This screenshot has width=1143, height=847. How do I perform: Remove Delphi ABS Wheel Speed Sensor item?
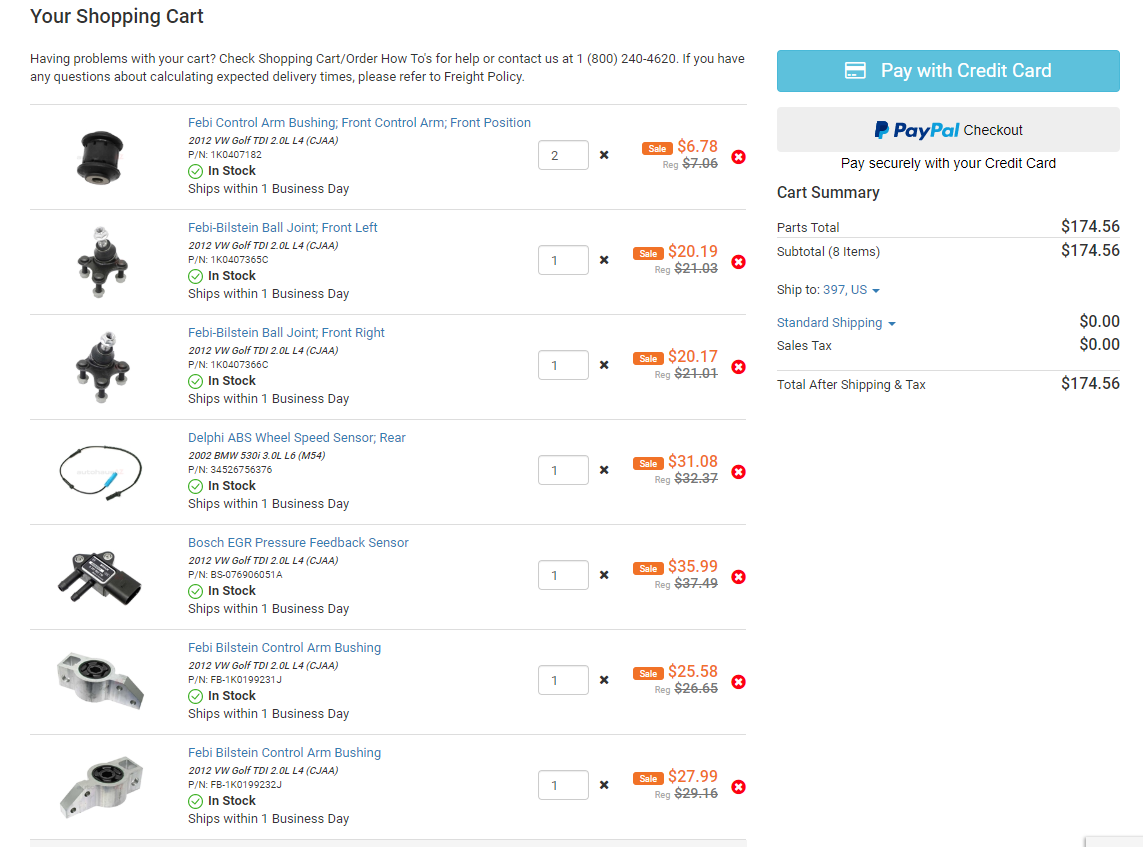pos(738,472)
